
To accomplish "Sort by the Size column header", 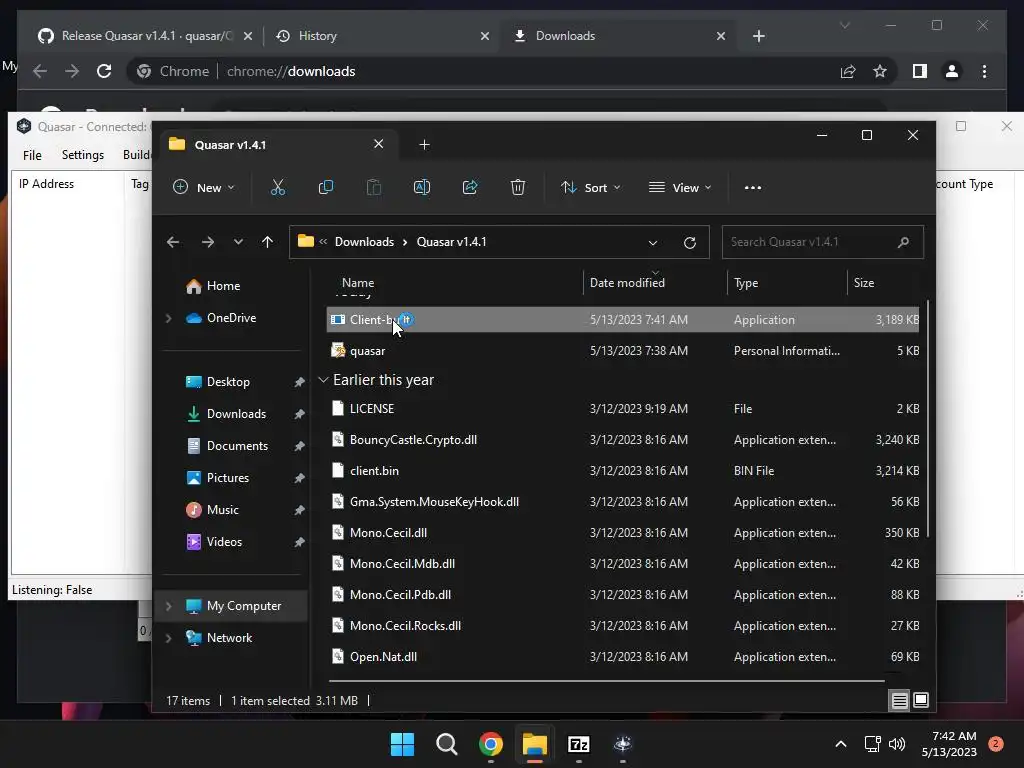I will click(863, 283).
